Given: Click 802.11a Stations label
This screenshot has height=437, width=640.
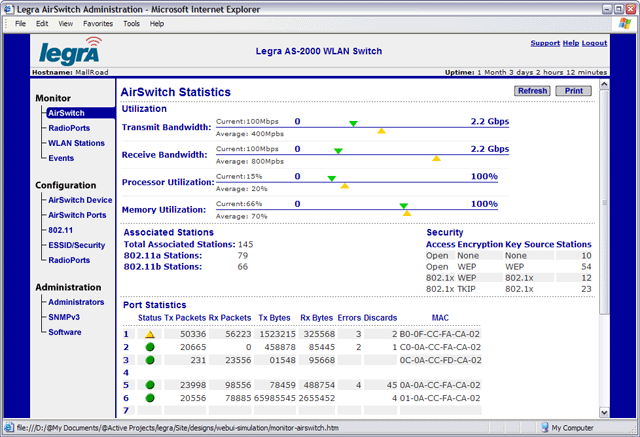Looking at the screenshot, I should coord(163,255).
